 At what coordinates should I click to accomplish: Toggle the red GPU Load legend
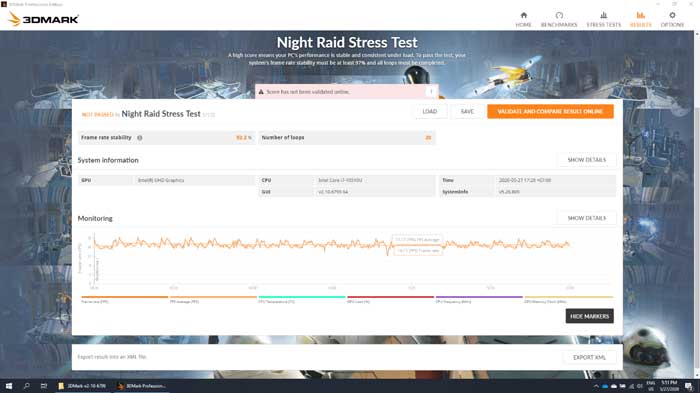pos(391,299)
